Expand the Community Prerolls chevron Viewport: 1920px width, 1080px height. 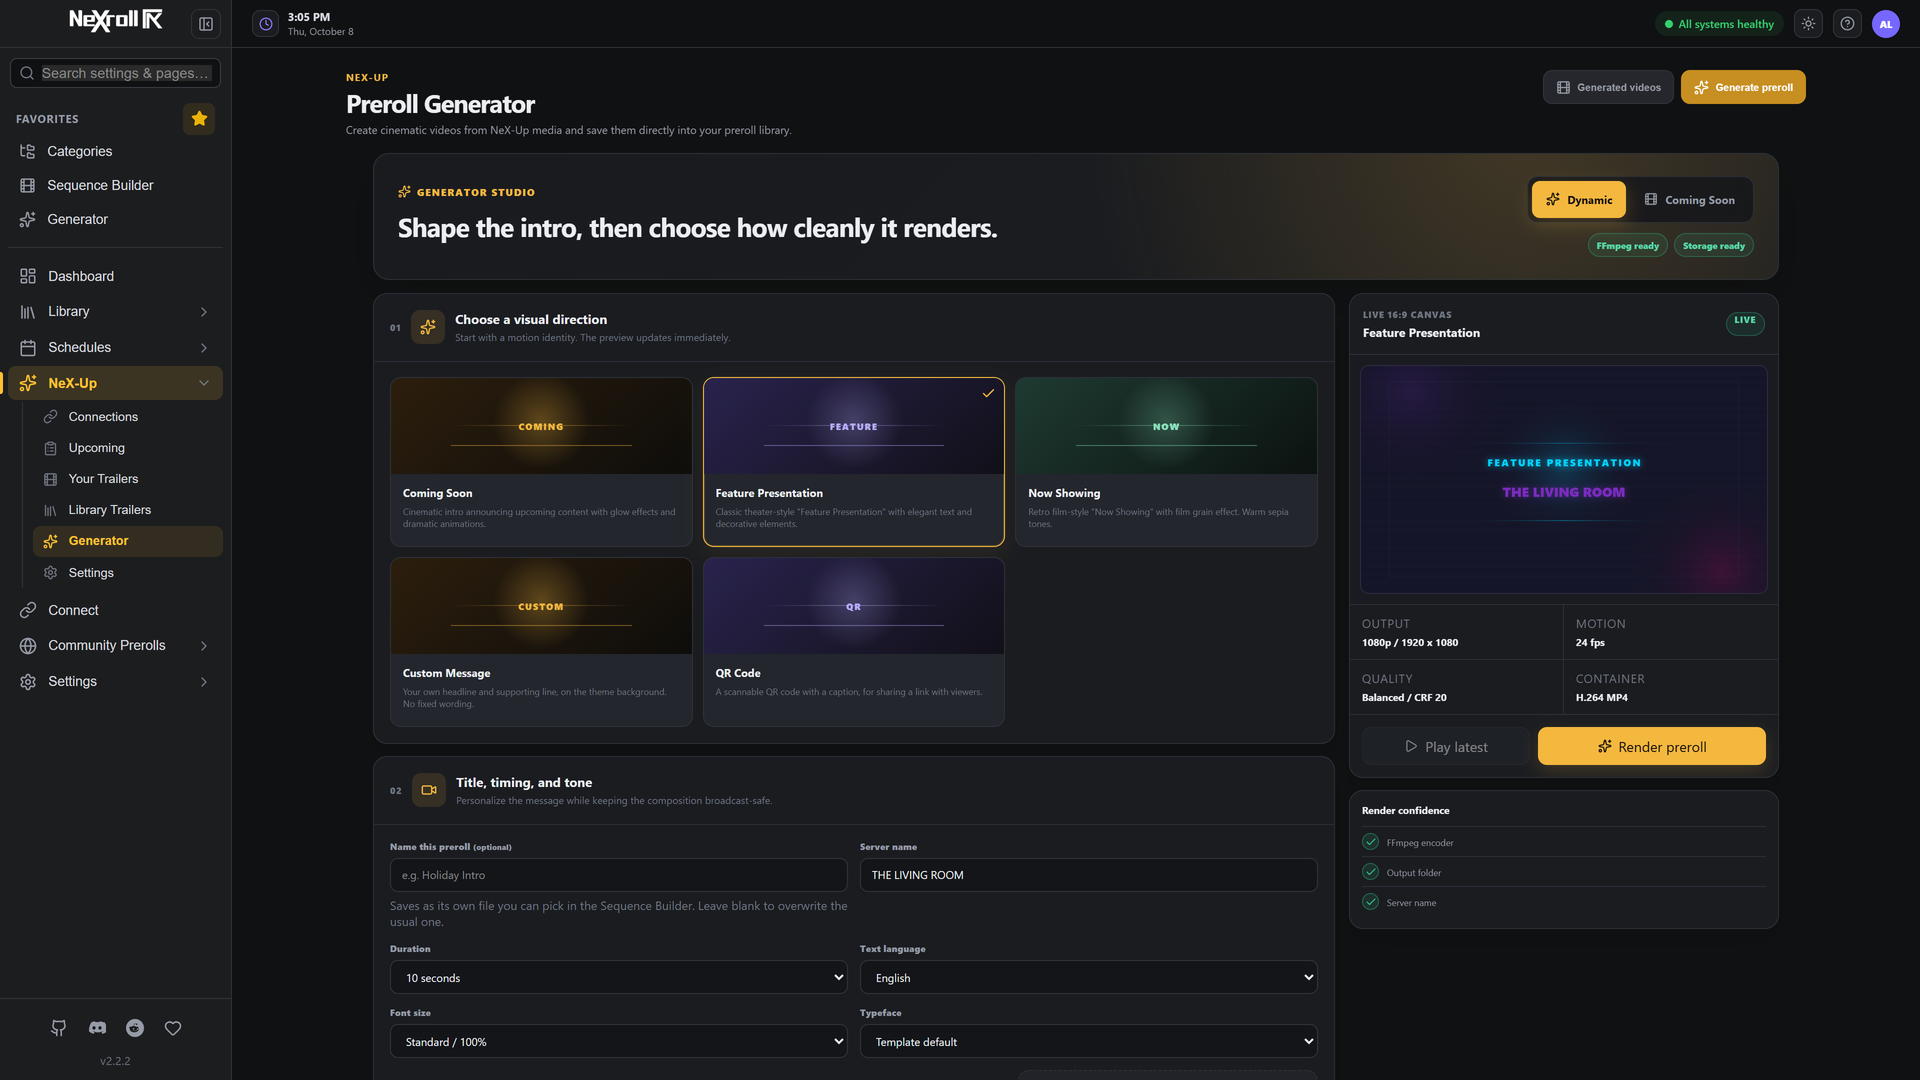point(204,646)
